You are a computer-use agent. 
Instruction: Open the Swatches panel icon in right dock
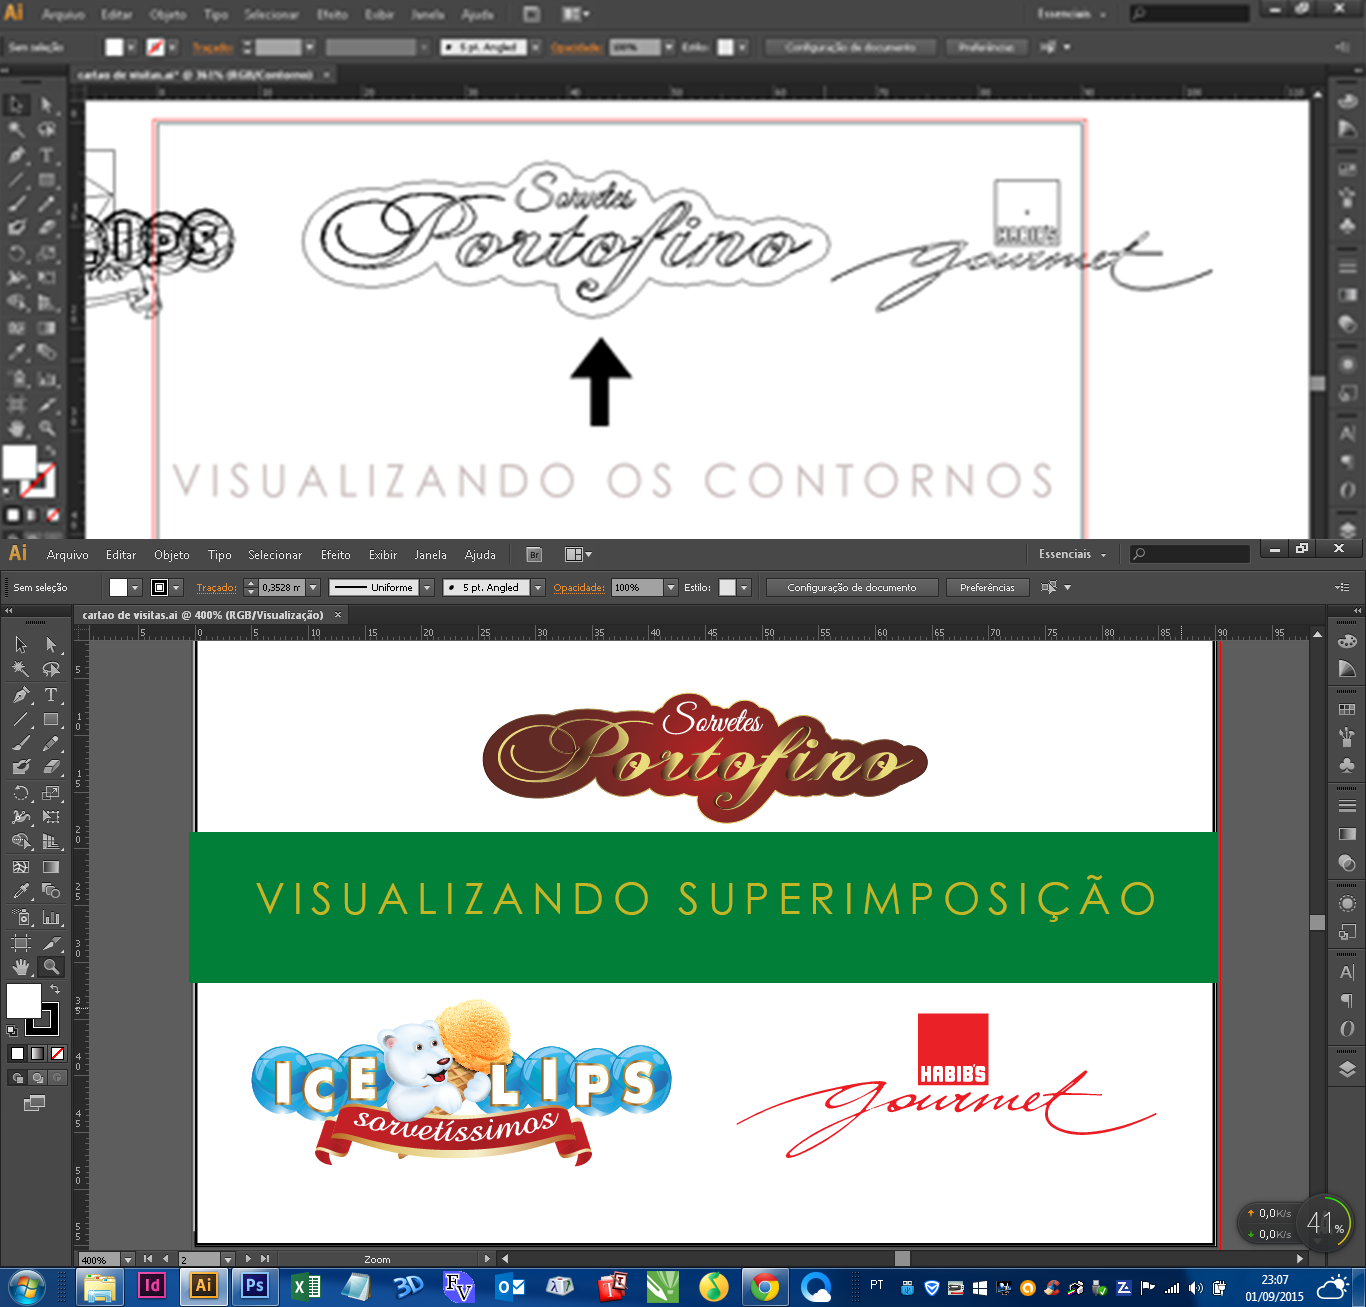tap(1347, 709)
